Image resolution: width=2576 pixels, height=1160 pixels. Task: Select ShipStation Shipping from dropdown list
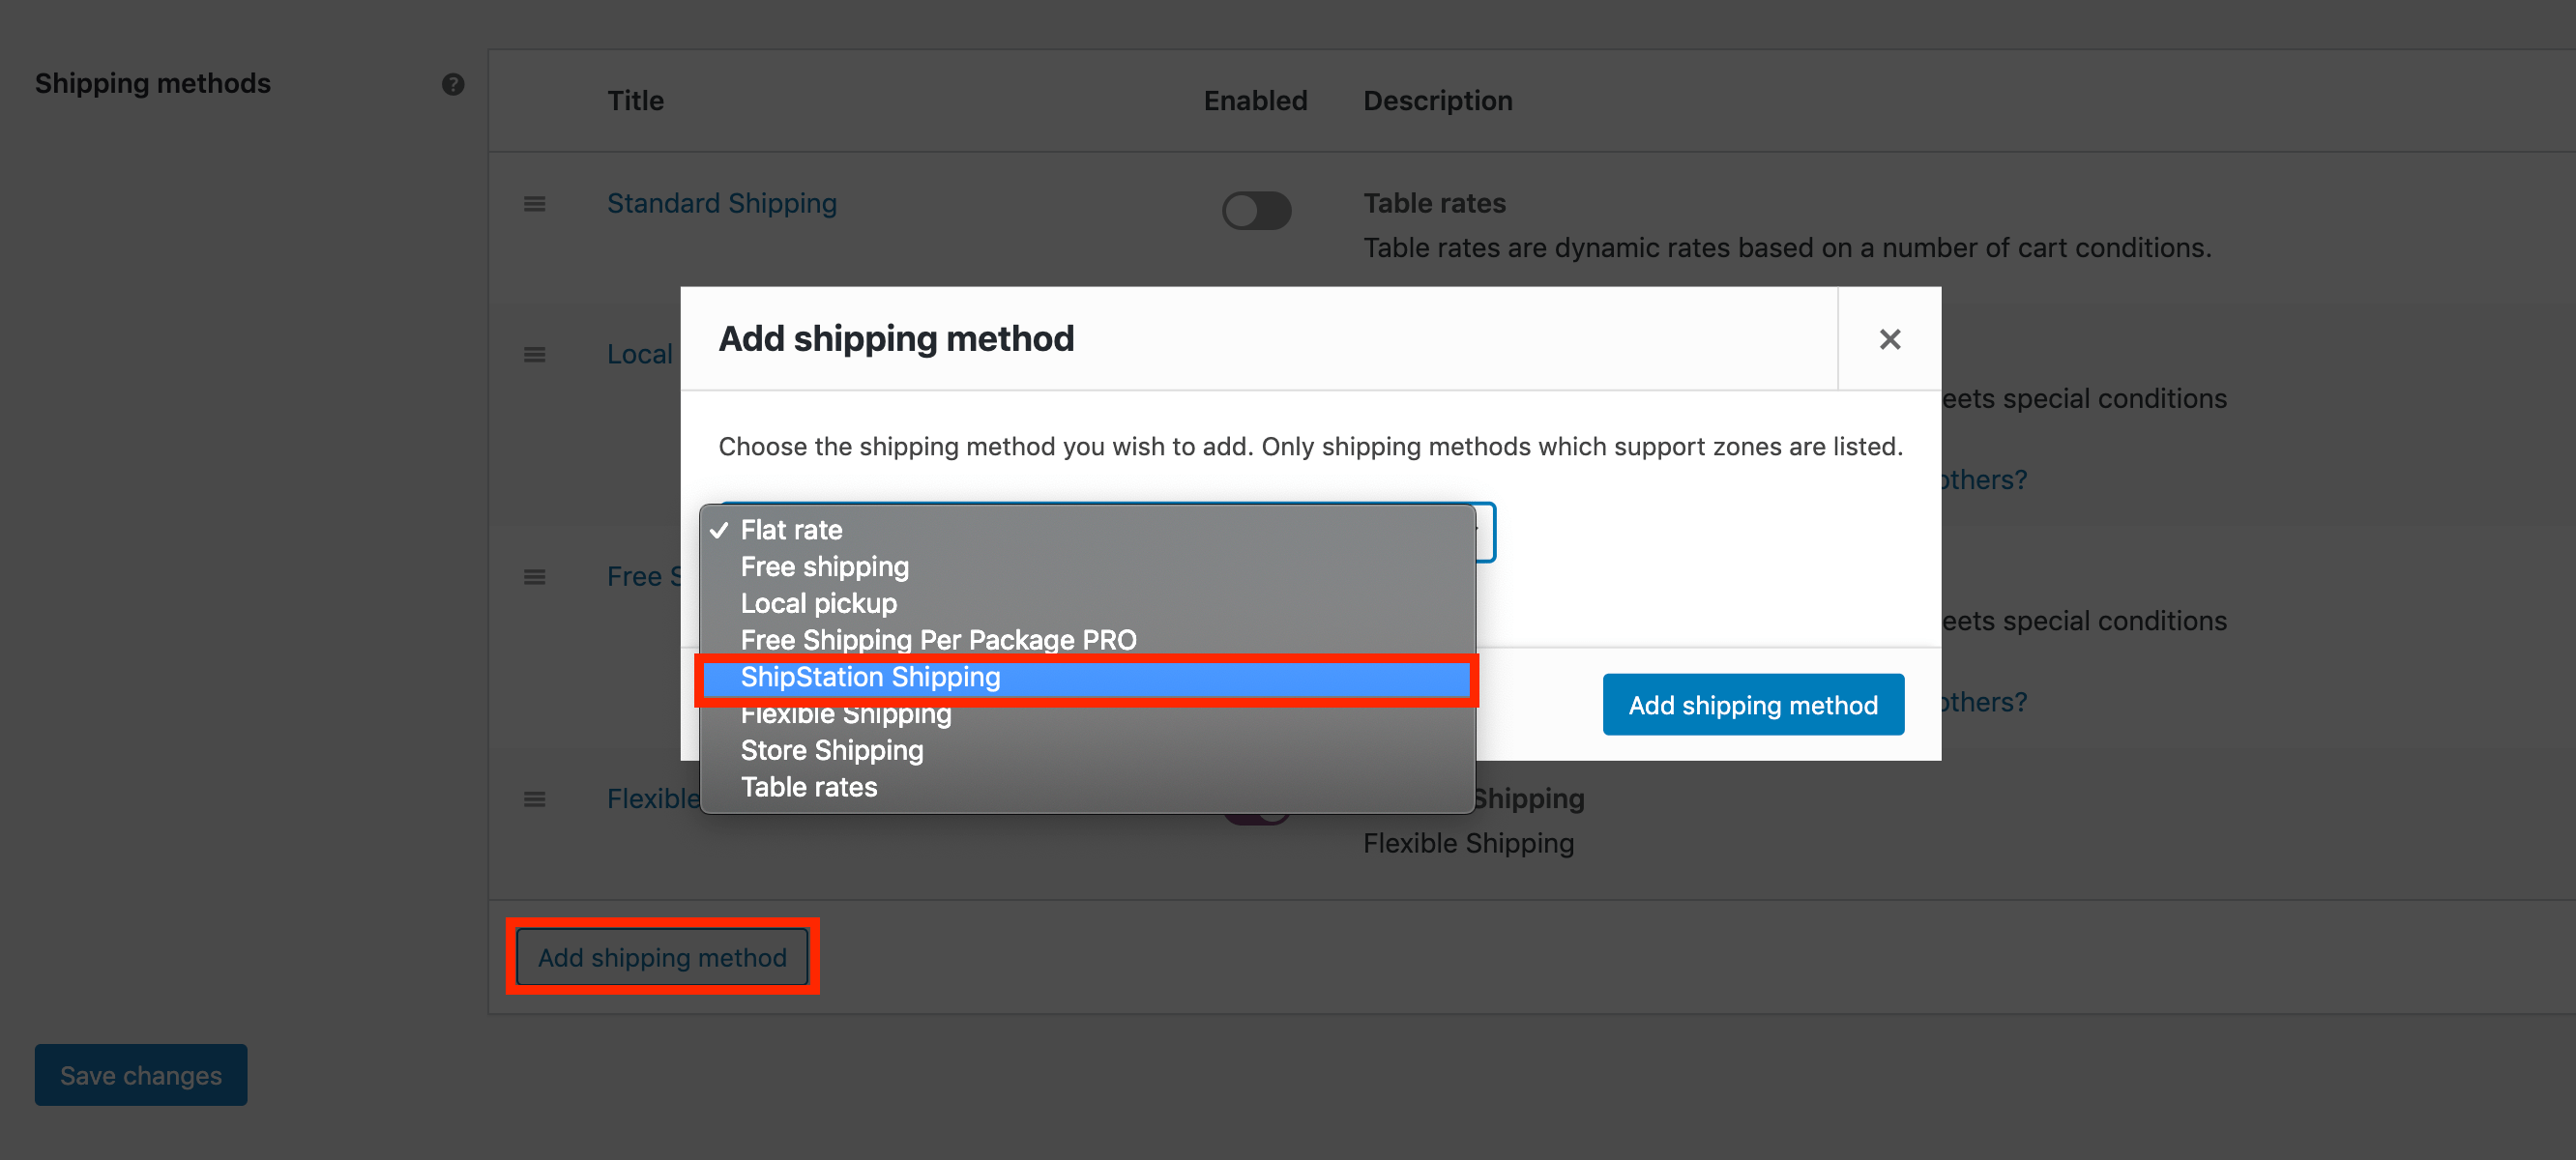(870, 677)
